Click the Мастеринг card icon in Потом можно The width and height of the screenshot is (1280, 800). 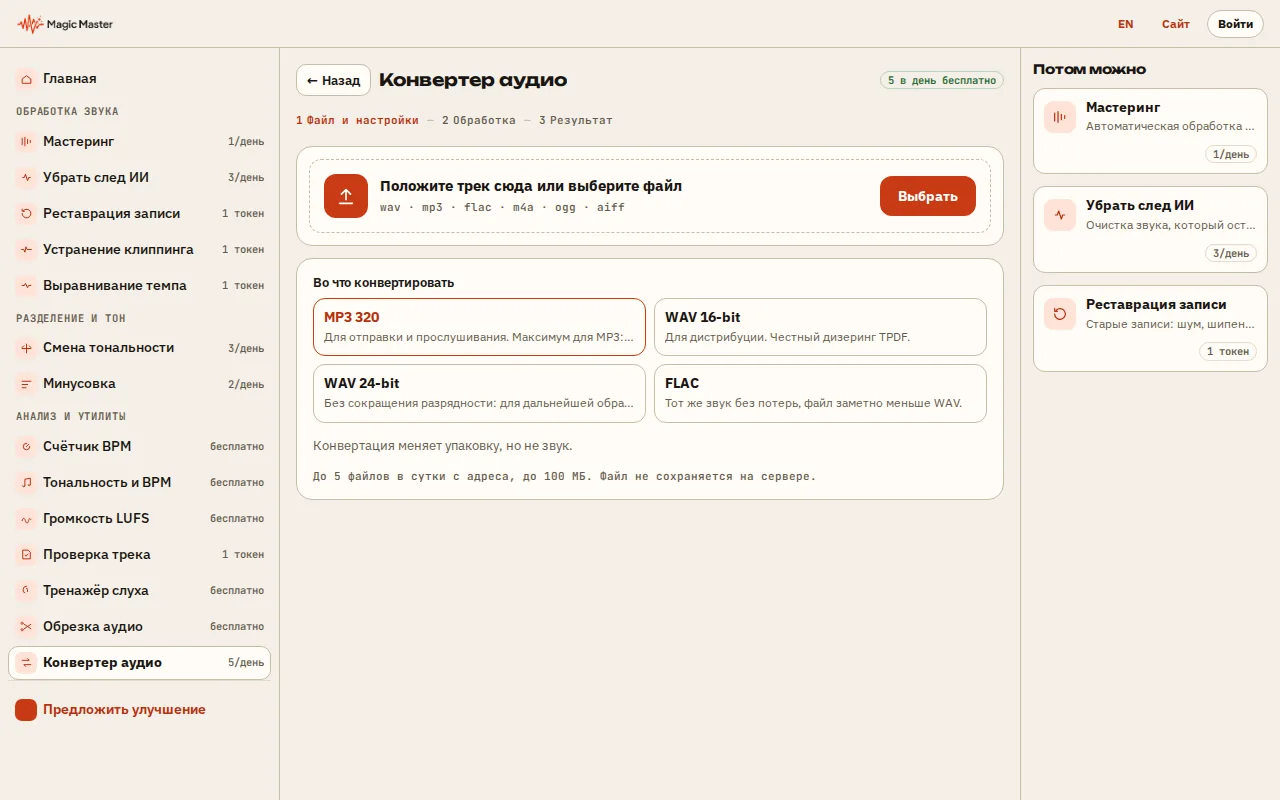[1060, 117]
